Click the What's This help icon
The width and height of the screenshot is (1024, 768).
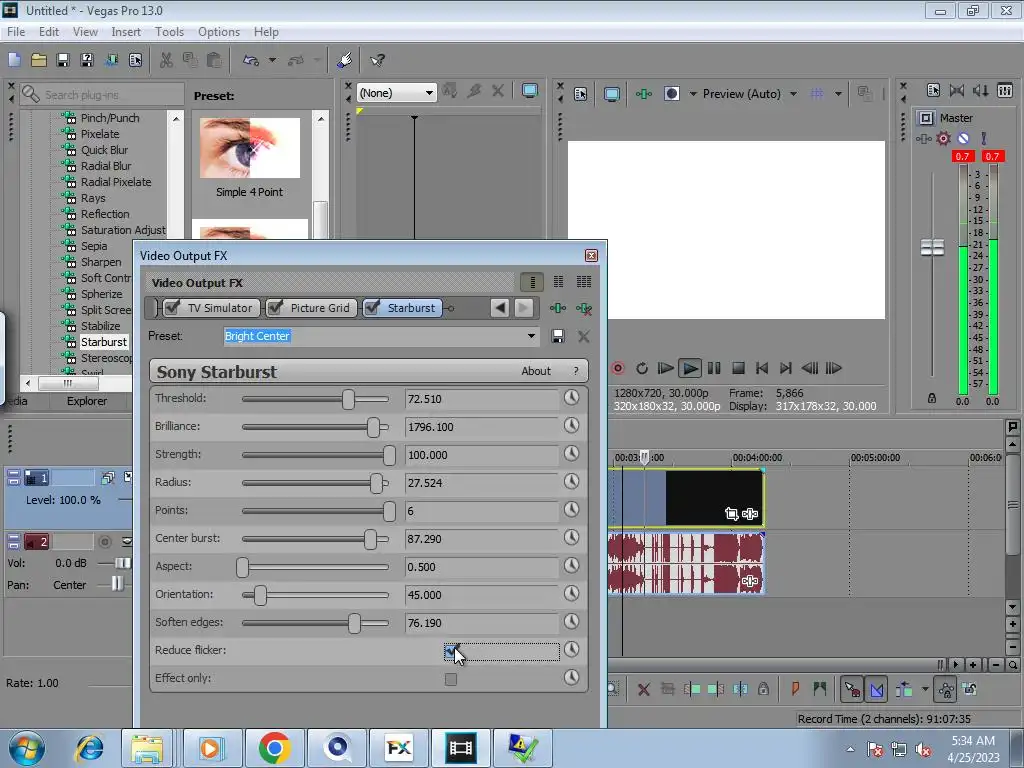tap(377, 60)
